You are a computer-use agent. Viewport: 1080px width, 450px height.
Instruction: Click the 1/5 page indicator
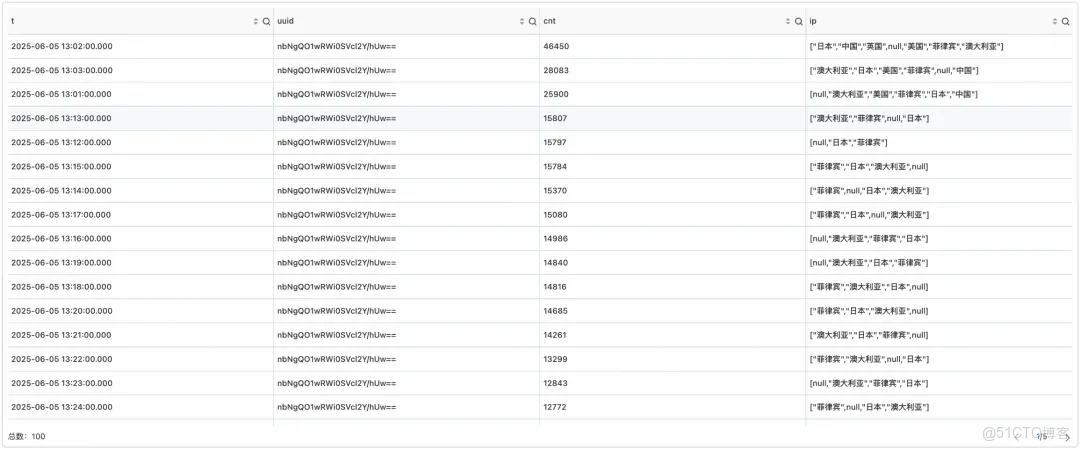pos(1041,436)
